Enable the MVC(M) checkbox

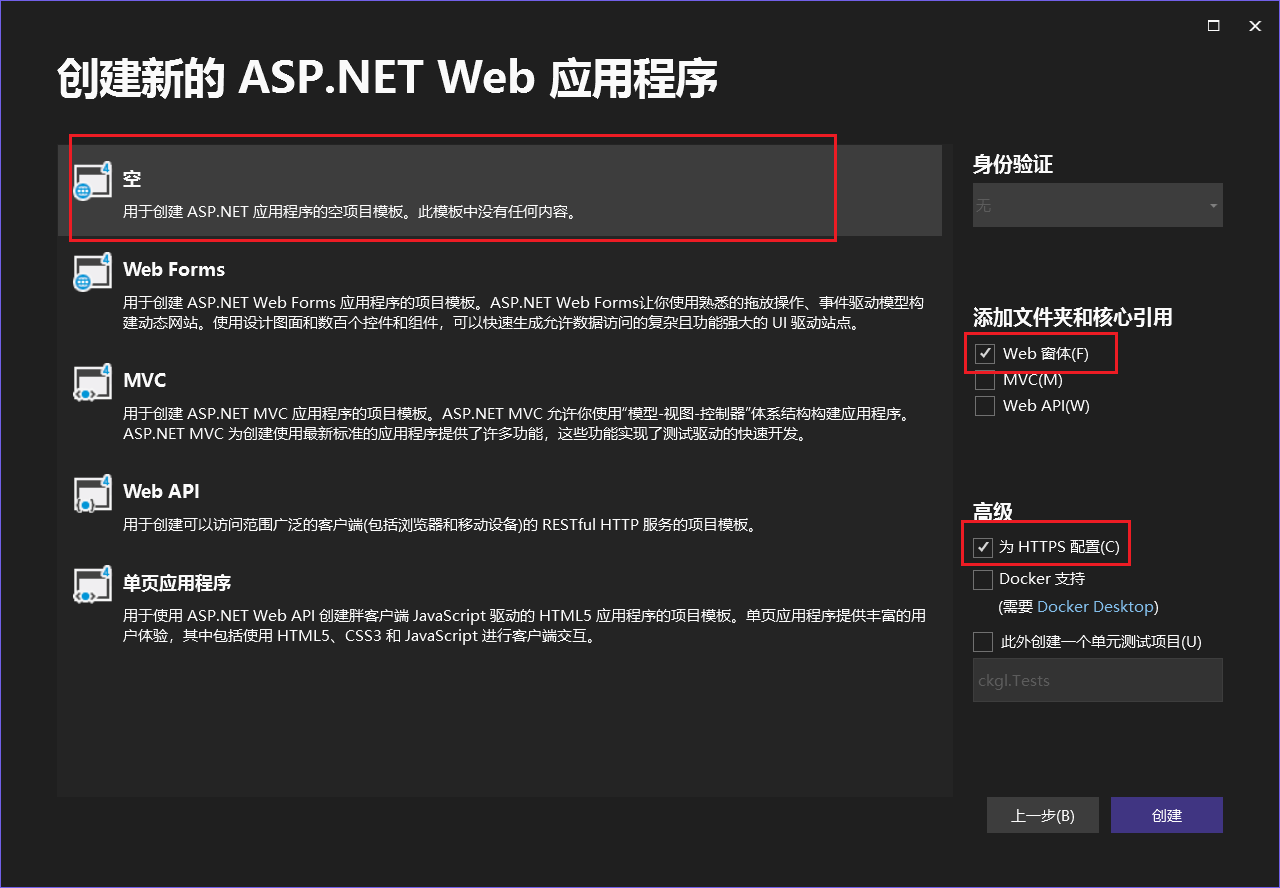pyautogui.click(x=985, y=379)
